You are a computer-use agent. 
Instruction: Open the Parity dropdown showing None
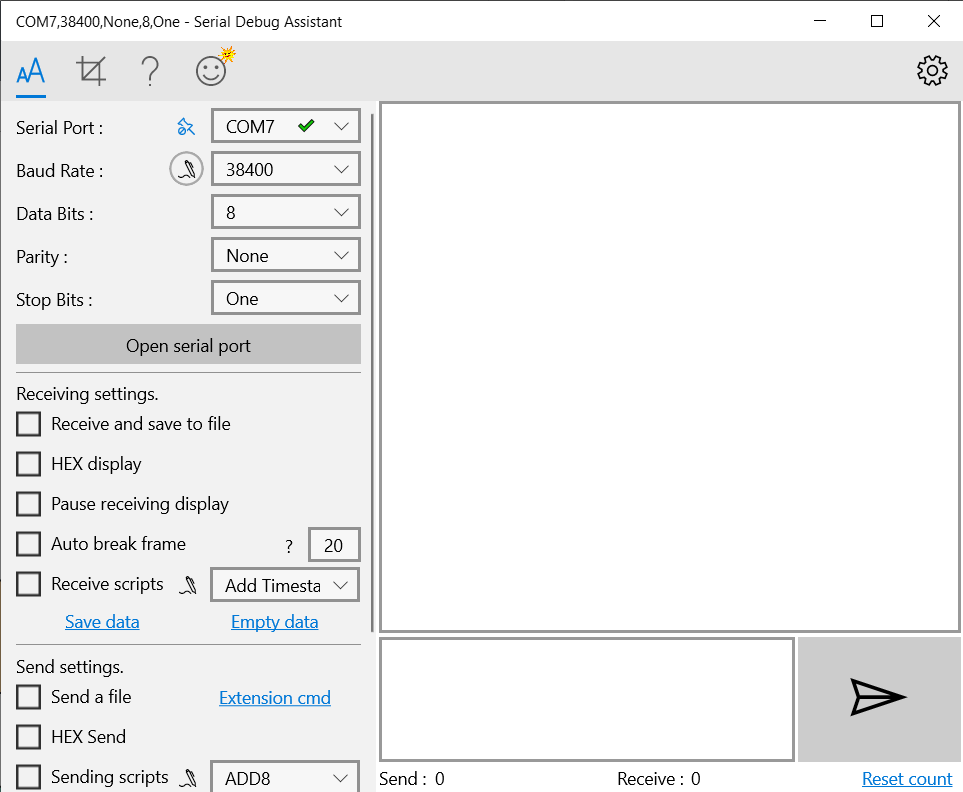(x=286, y=255)
